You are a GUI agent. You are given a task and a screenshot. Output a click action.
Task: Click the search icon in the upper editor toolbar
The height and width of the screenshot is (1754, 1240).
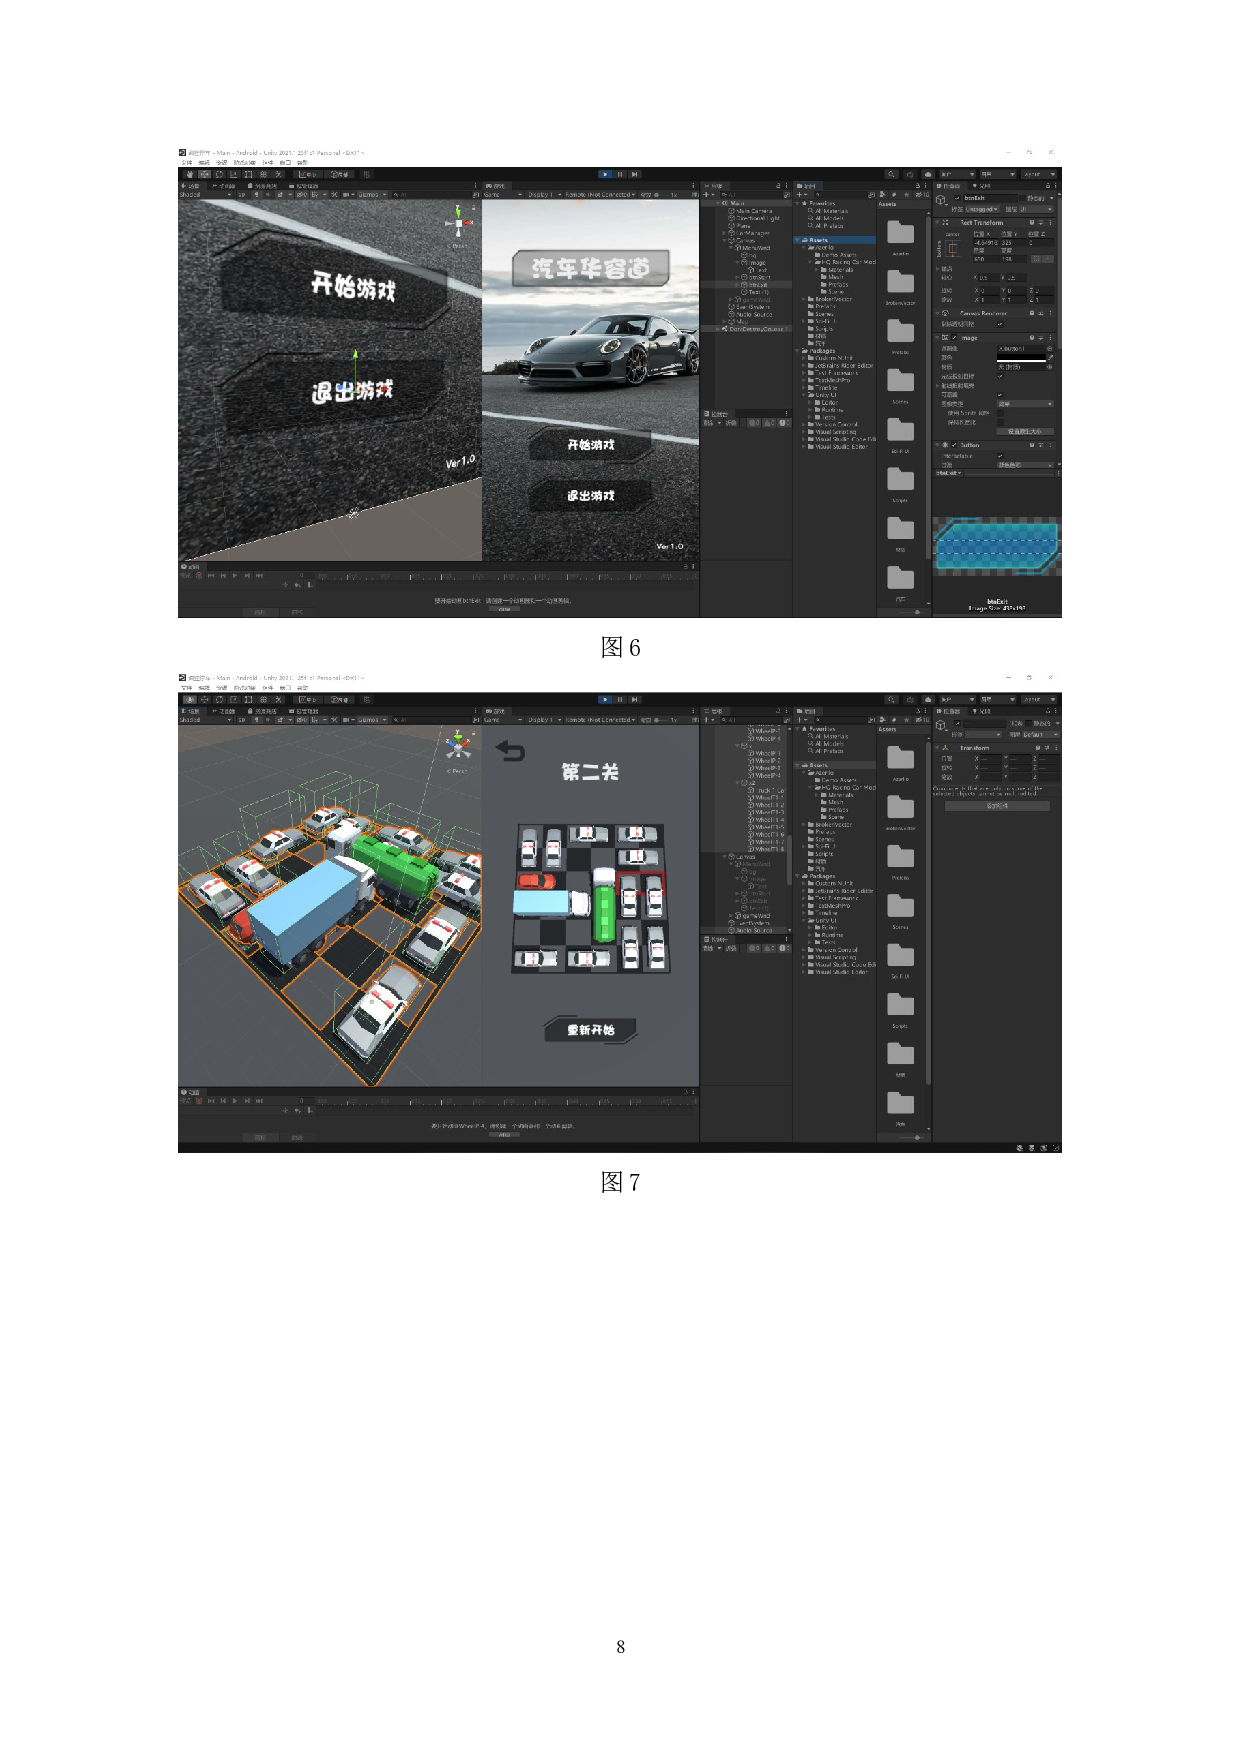point(891,174)
